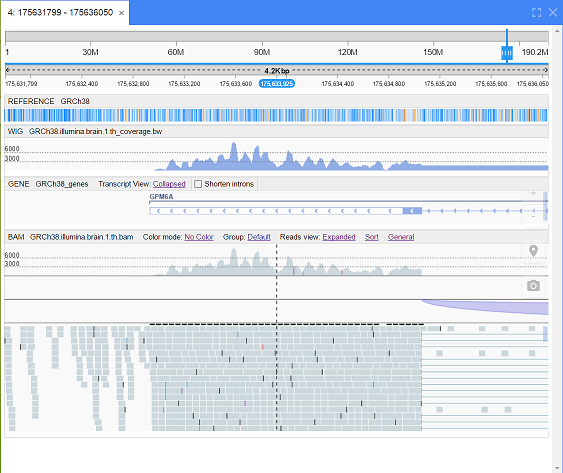Image resolution: width=563 pixels, height=473 pixels.
Task: Click the 30M mark on chromosome ruler
Action: tap(90, 52)
